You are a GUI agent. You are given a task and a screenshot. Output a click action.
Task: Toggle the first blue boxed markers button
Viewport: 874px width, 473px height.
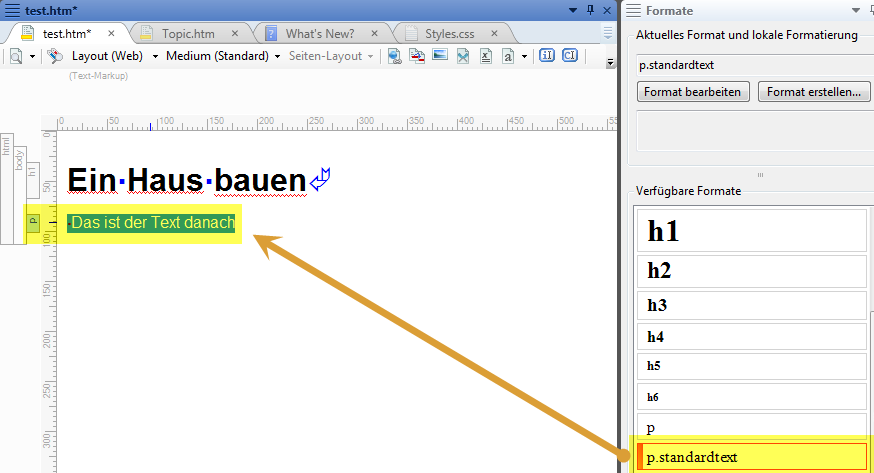(547, 56)
